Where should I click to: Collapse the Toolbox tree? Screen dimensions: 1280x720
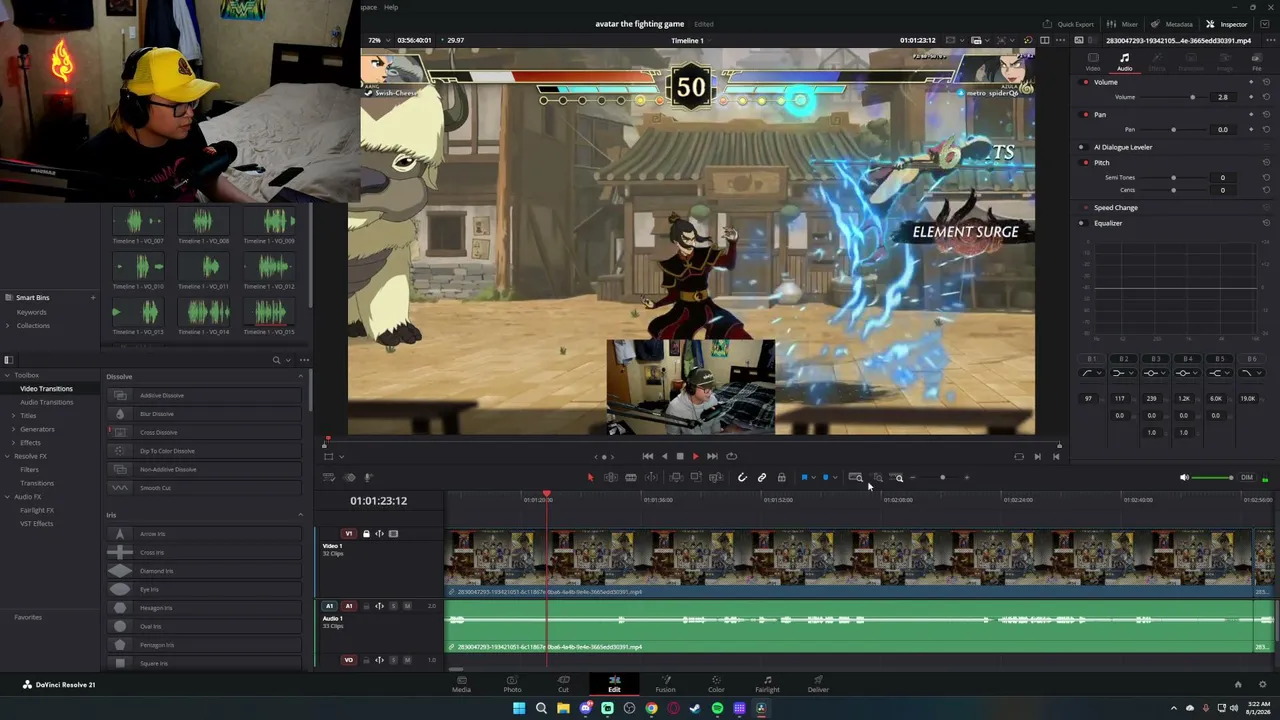[x=8, y=375]
